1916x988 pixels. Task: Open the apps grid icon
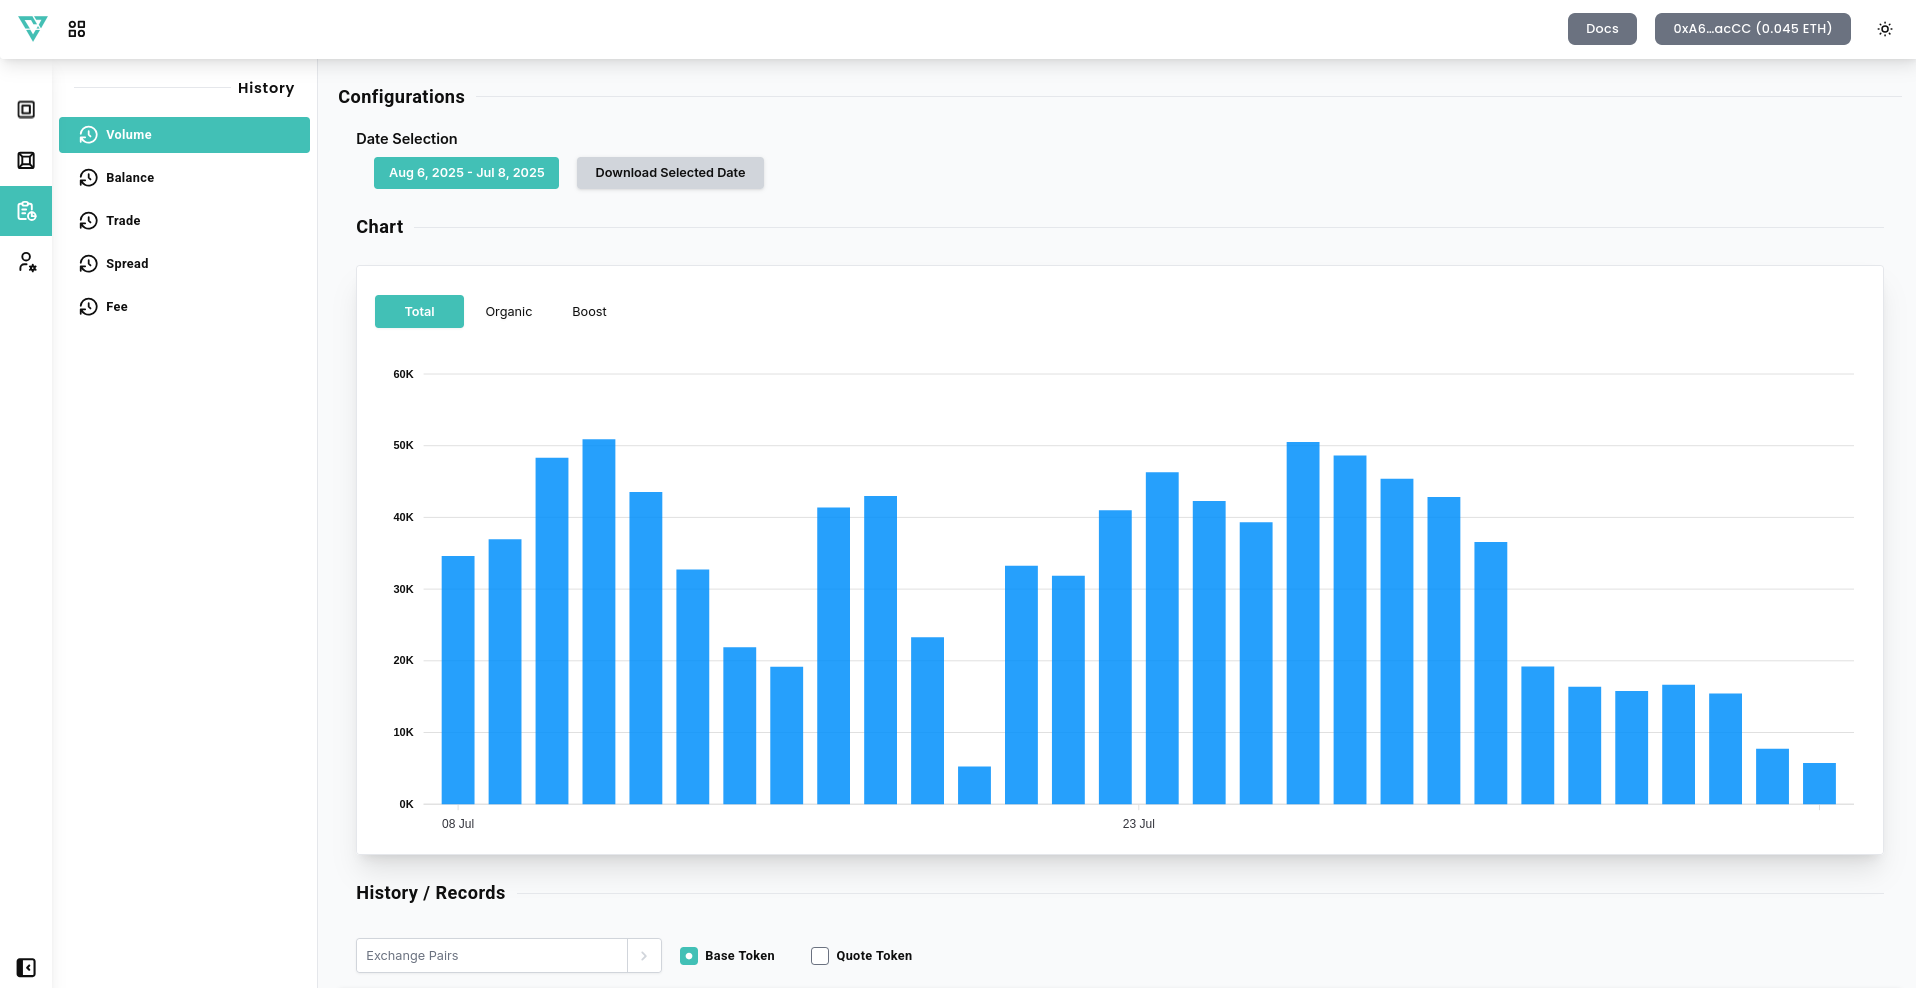coord(77,29)
